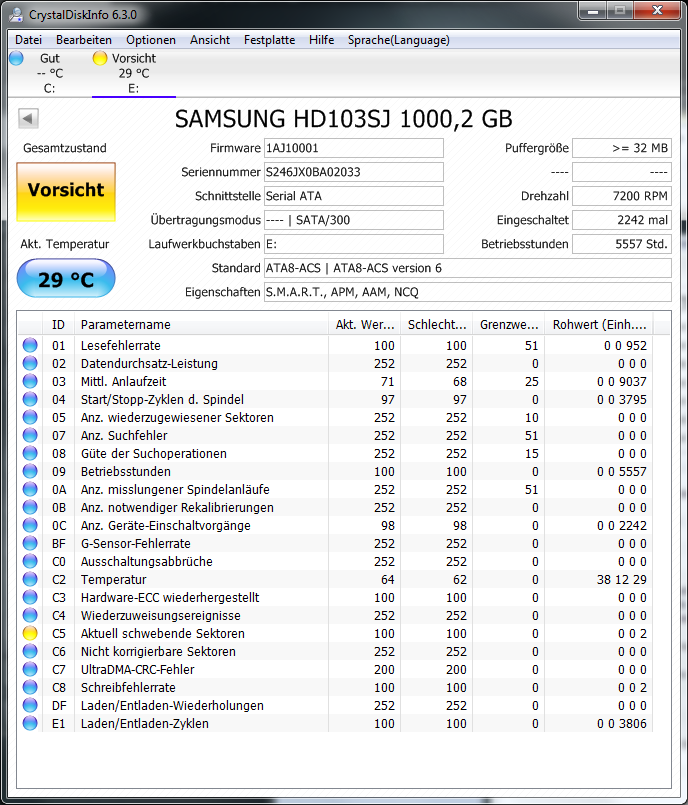Click the status icon for Laden/Entladen-Wiederholungen
The height and width of the screenshot is (805, 688).
coord(30,705)
